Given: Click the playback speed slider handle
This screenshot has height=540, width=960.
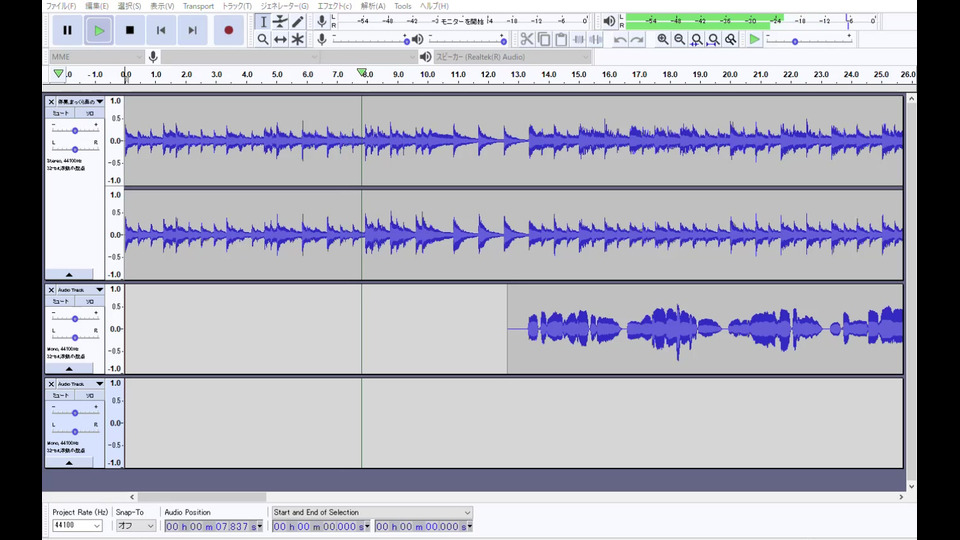Looking at the screenshot, I should tap(795, 41).
